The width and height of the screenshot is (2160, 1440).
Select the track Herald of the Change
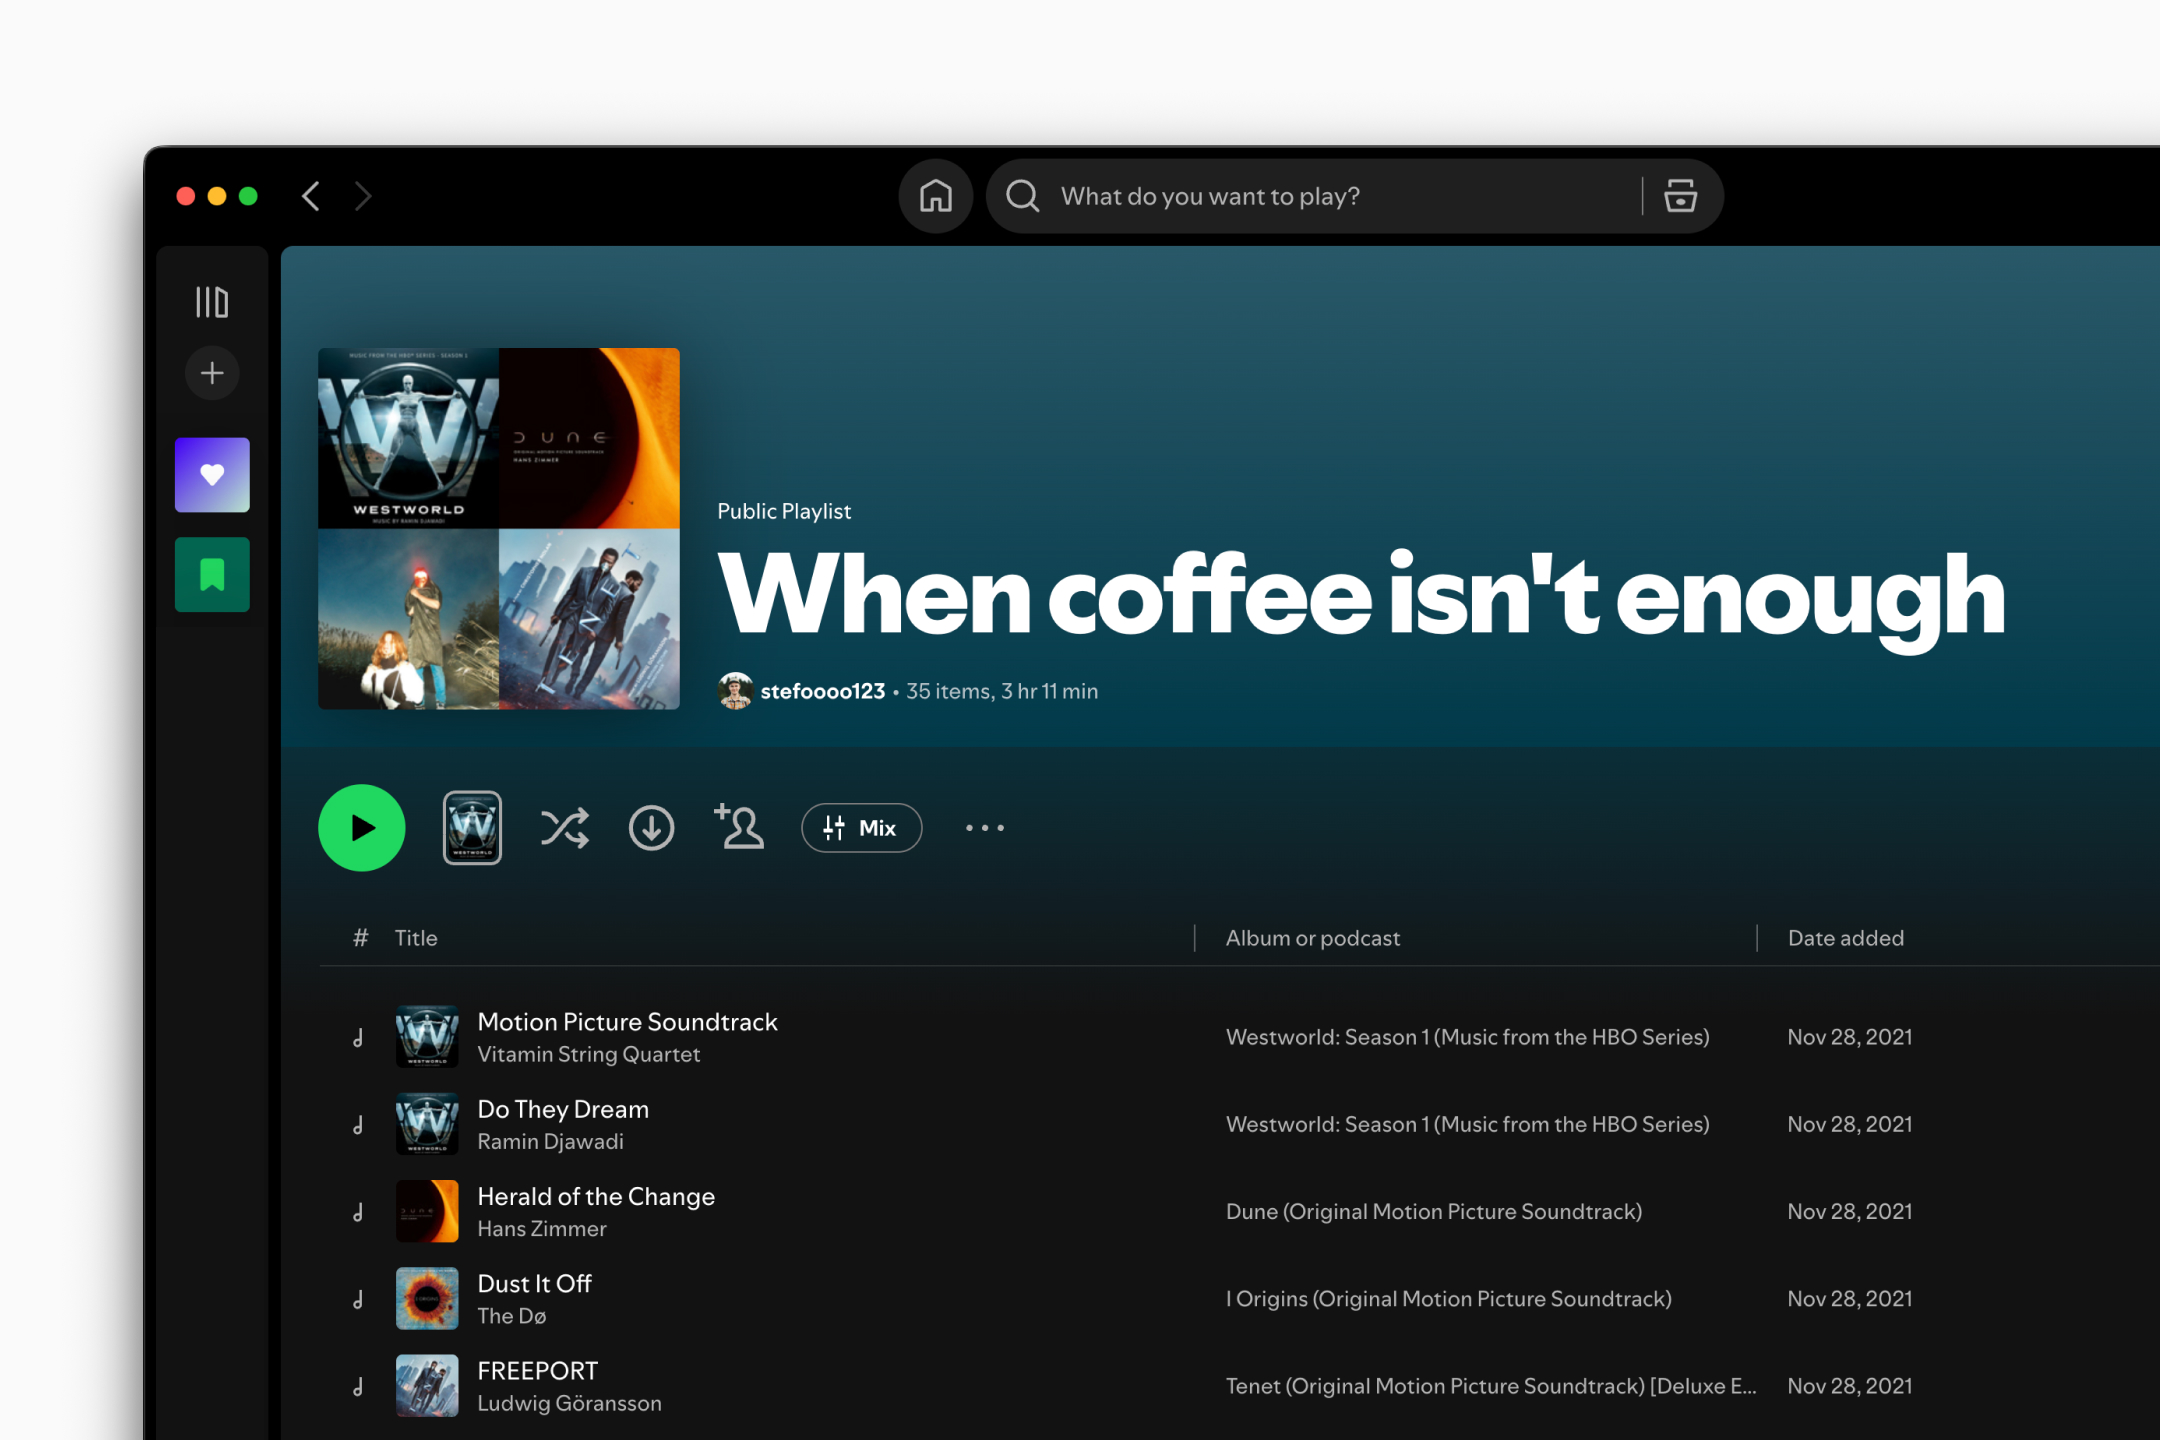pos(596,1196)
